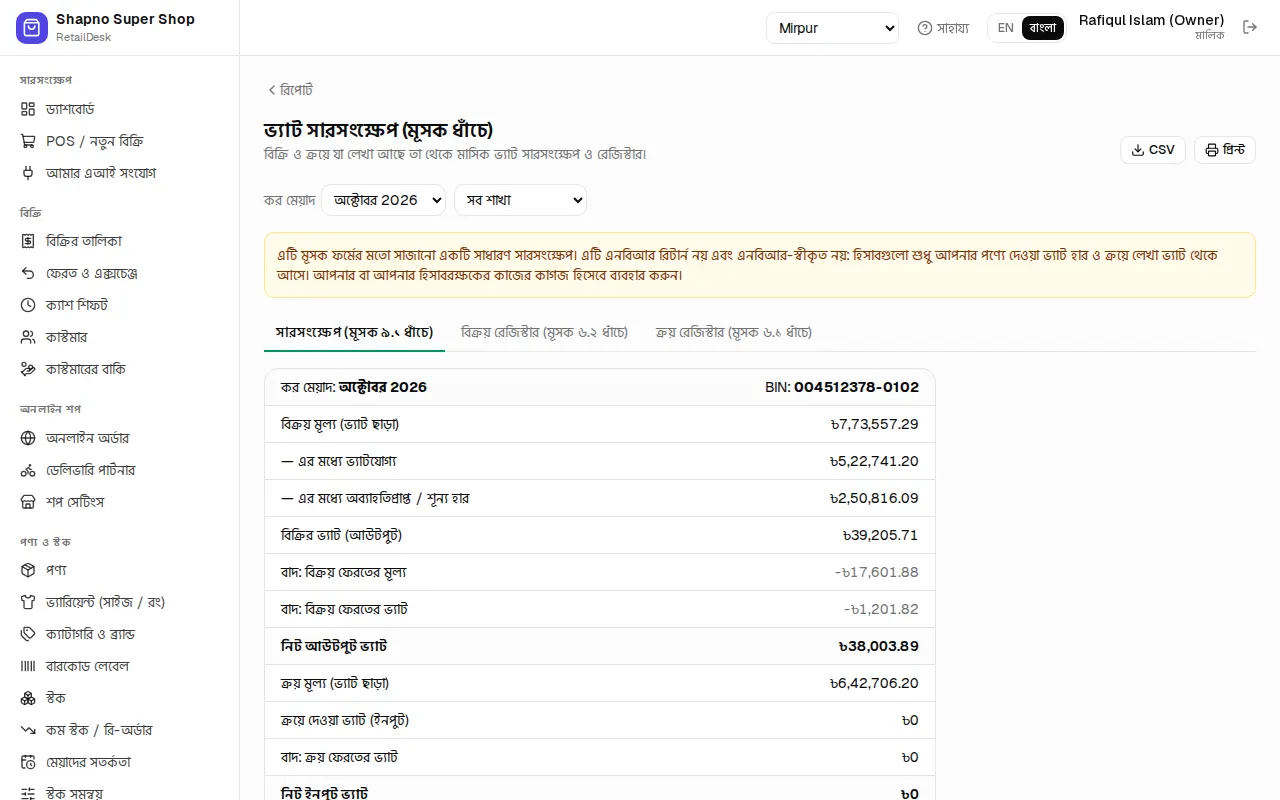Open the সব শাখা branch filter dropdown
This screenshot has height=800, width=1280.
tap(520, 200)
